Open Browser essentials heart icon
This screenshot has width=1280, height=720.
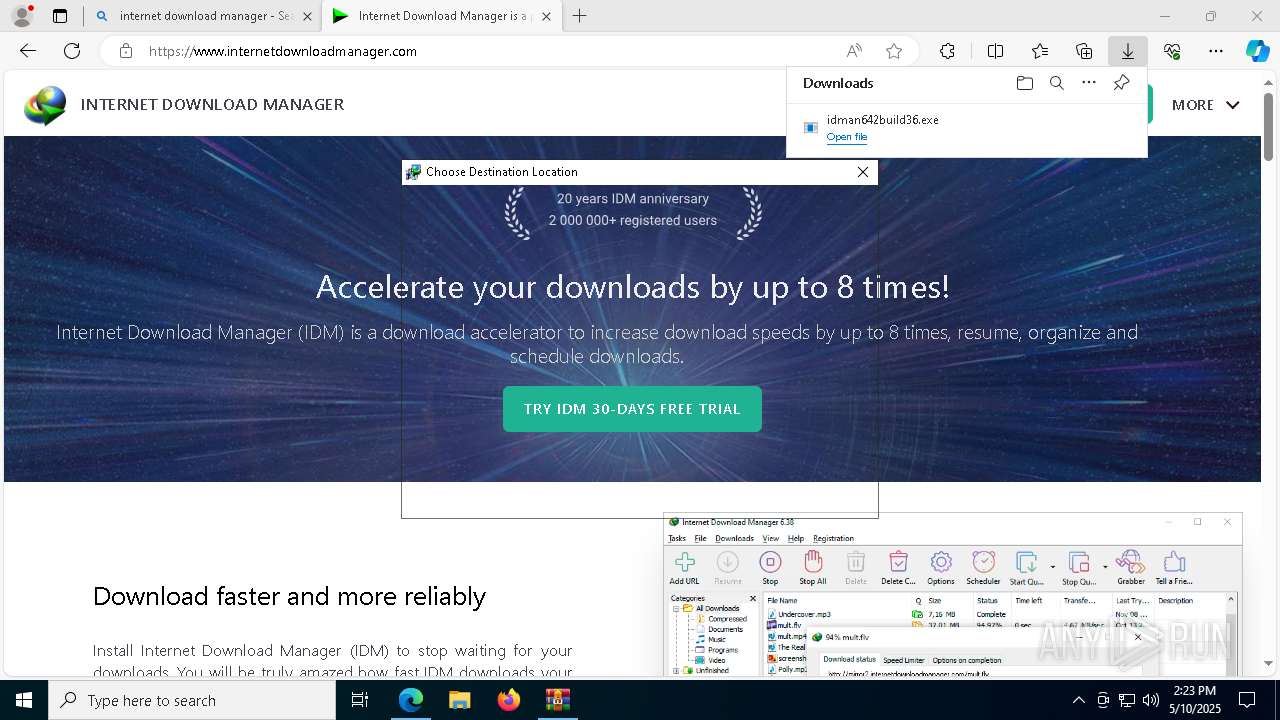(x=1172, y=51)
